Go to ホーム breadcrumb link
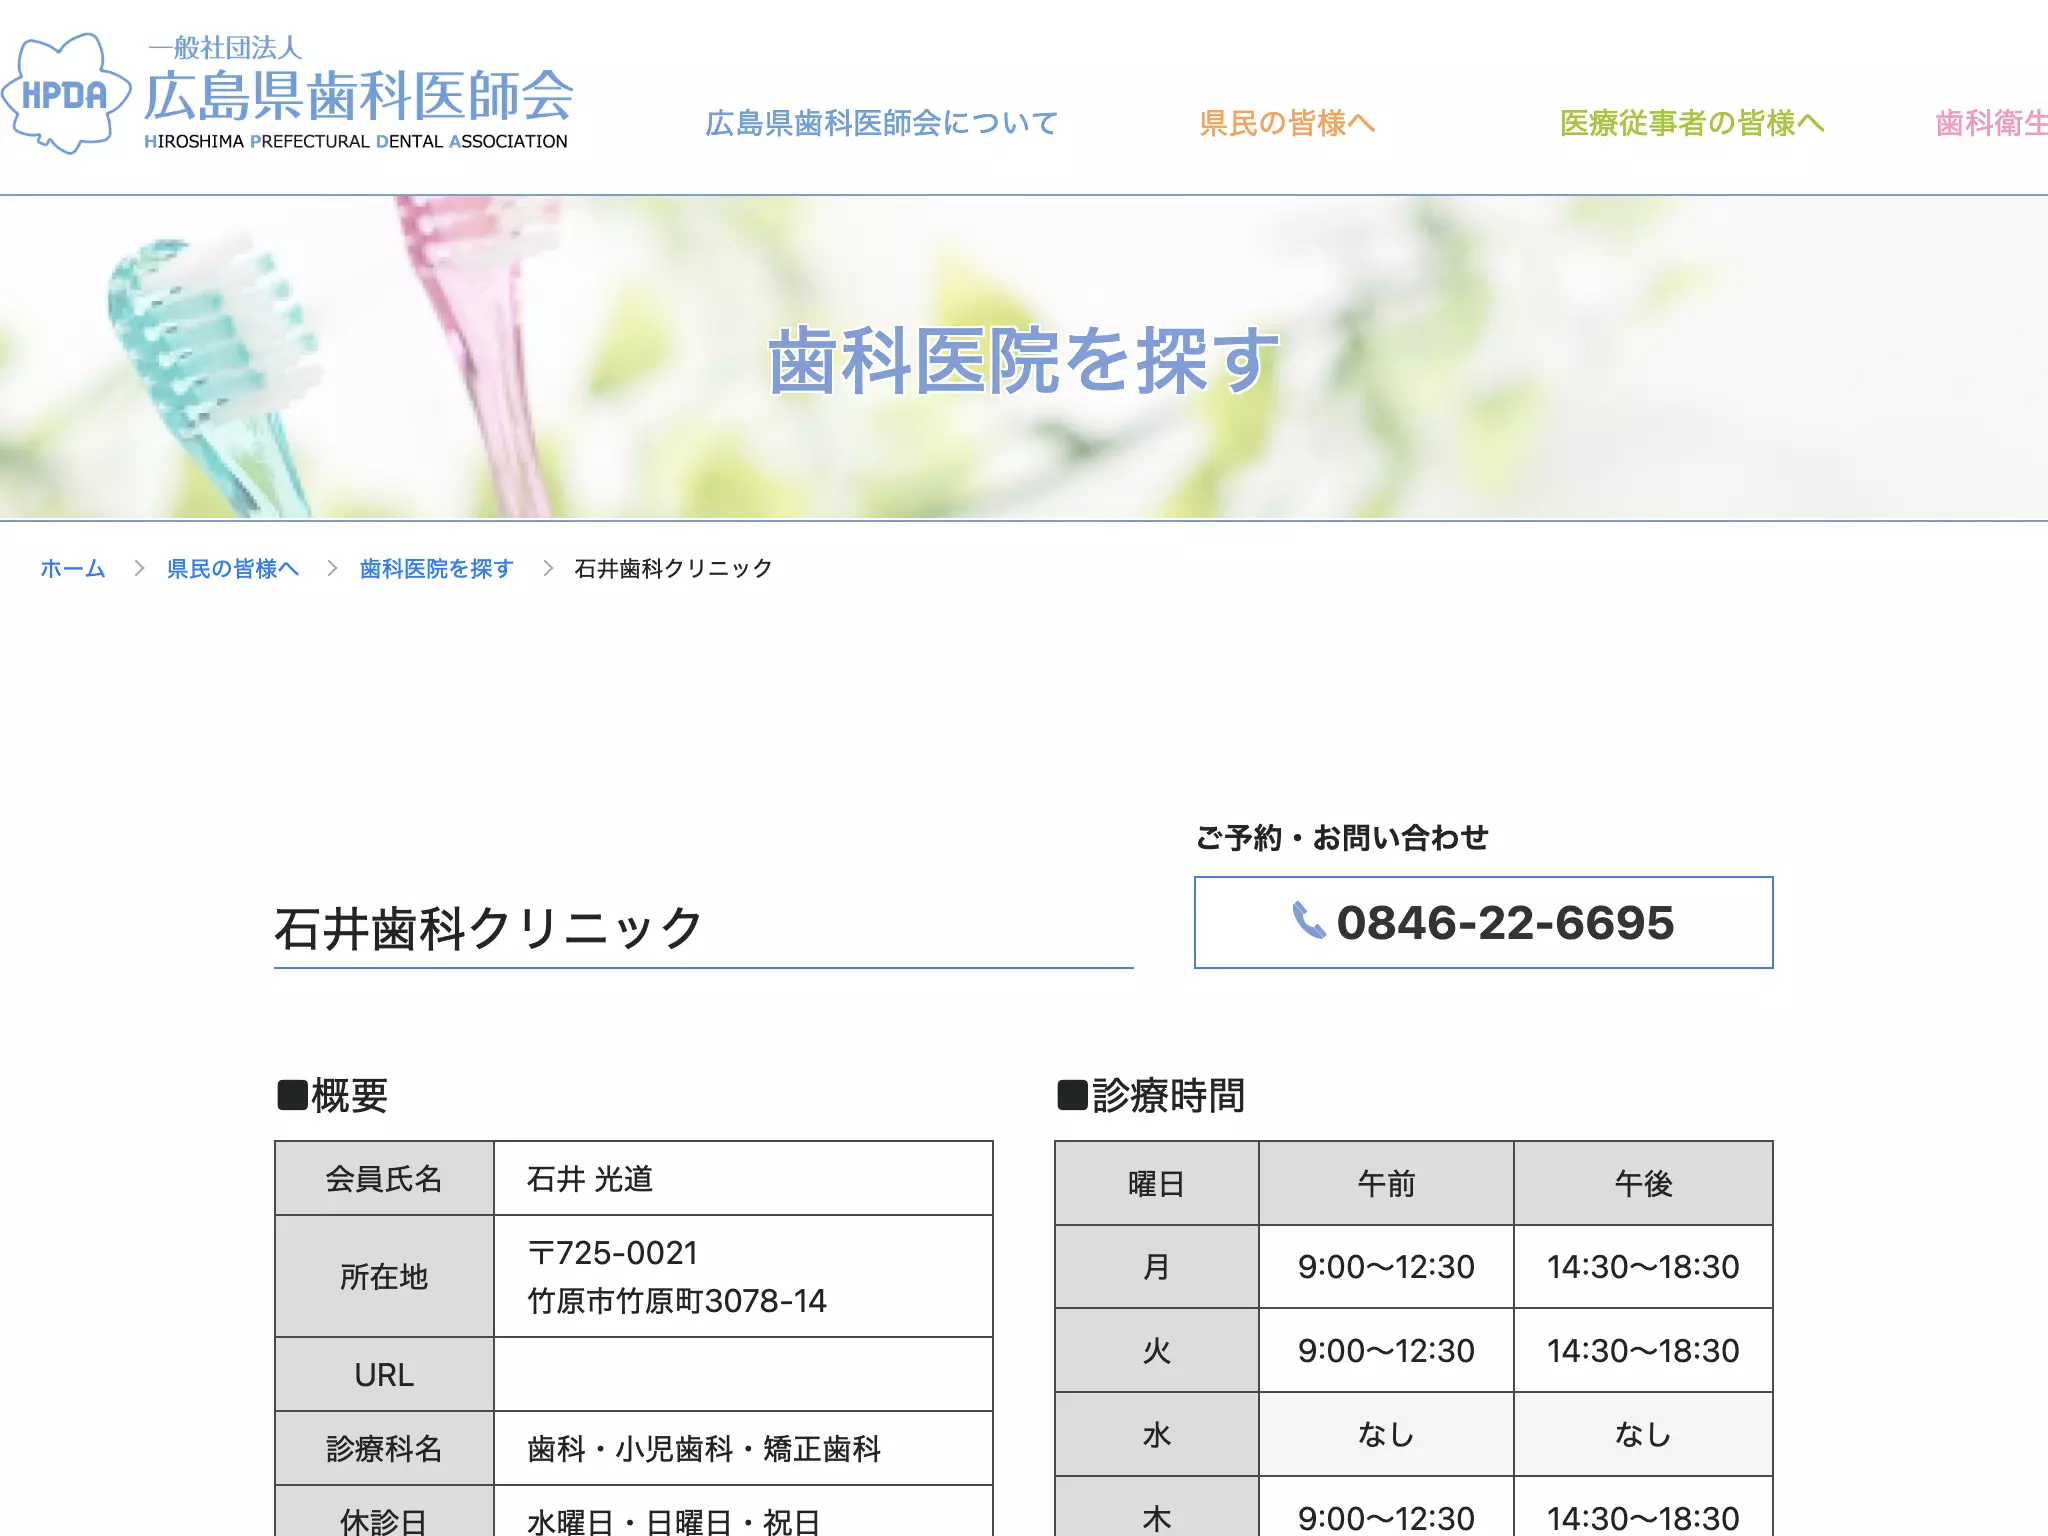 click(x=73, y=568)
